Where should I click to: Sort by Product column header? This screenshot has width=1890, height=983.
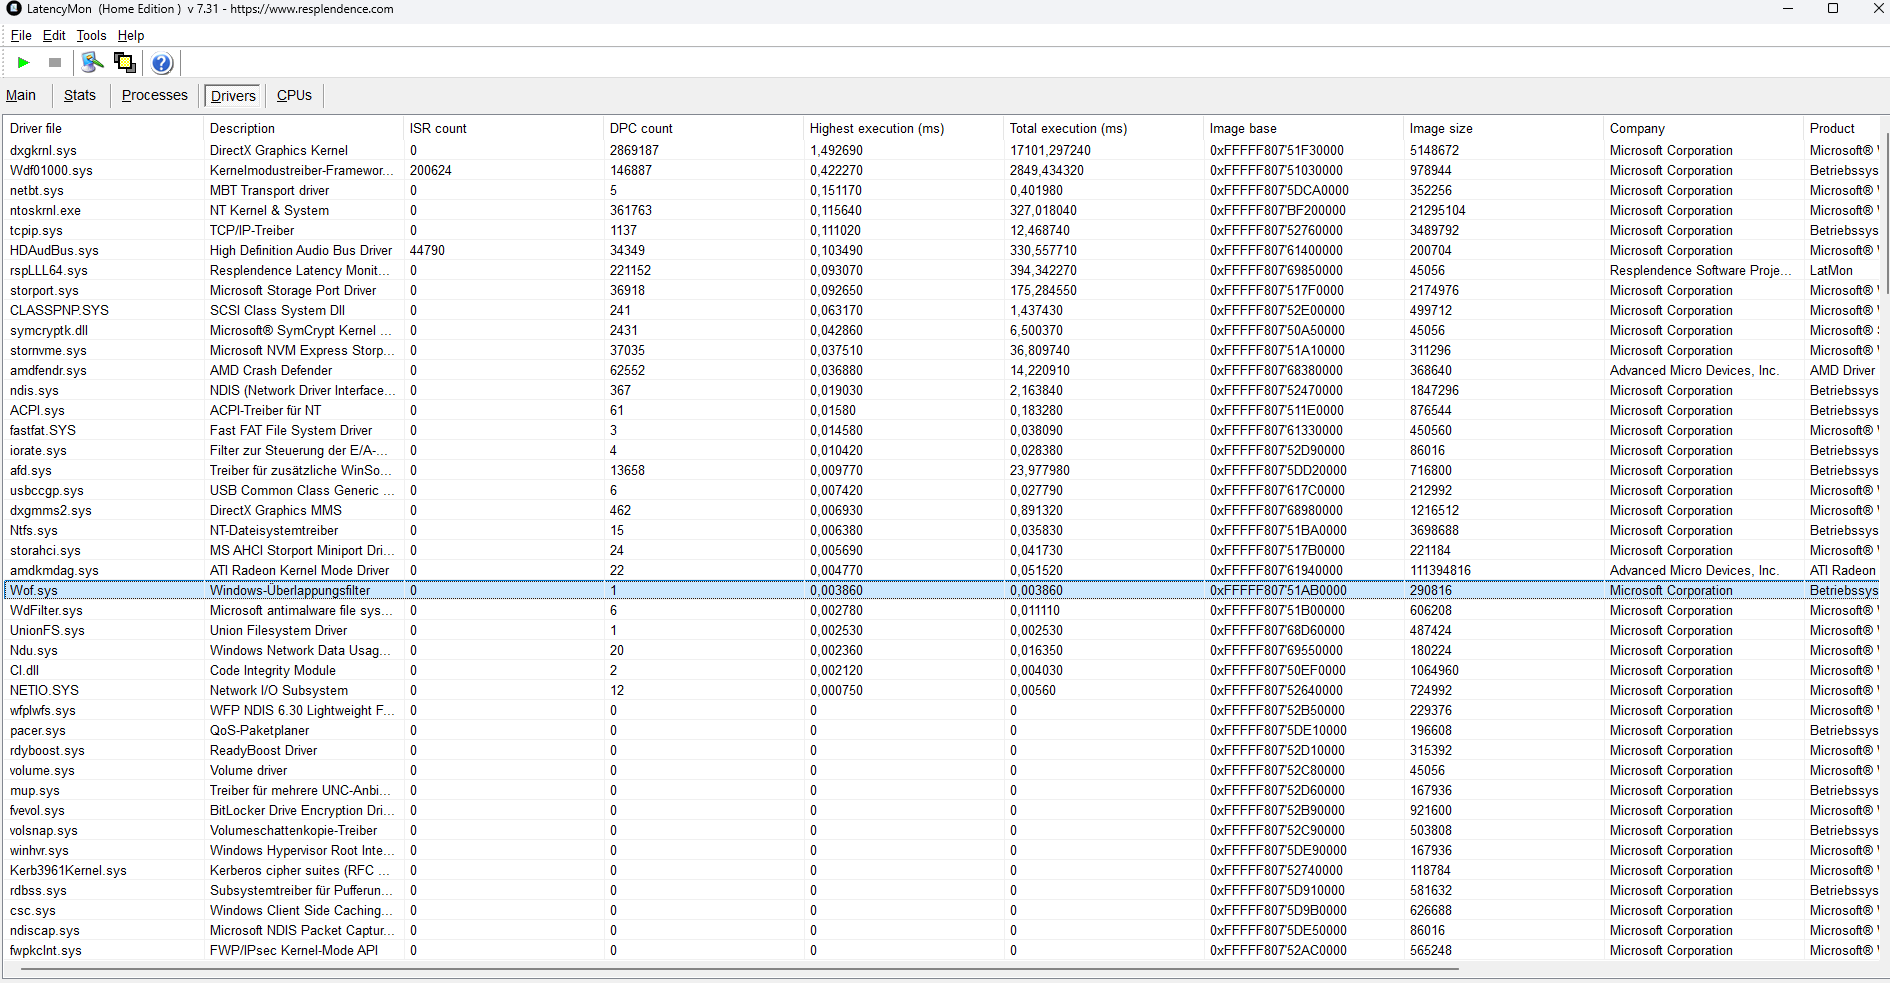tap(1842, 128)
